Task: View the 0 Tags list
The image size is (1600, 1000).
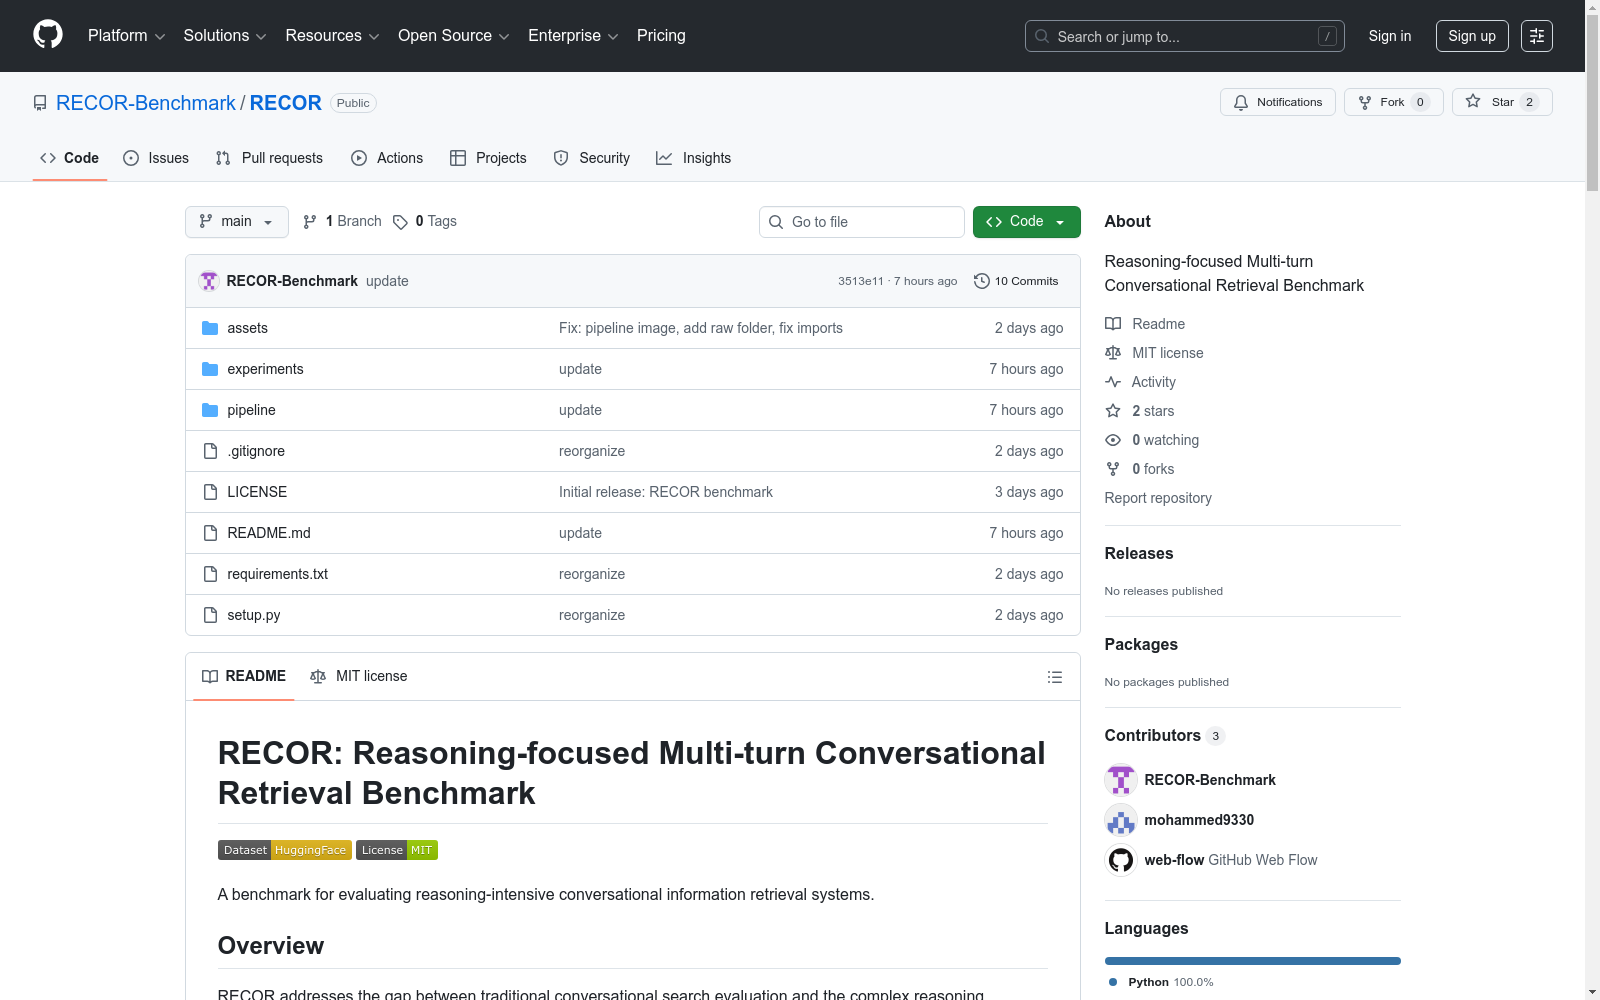Action: pyautogui.click(x=425, y=222)
